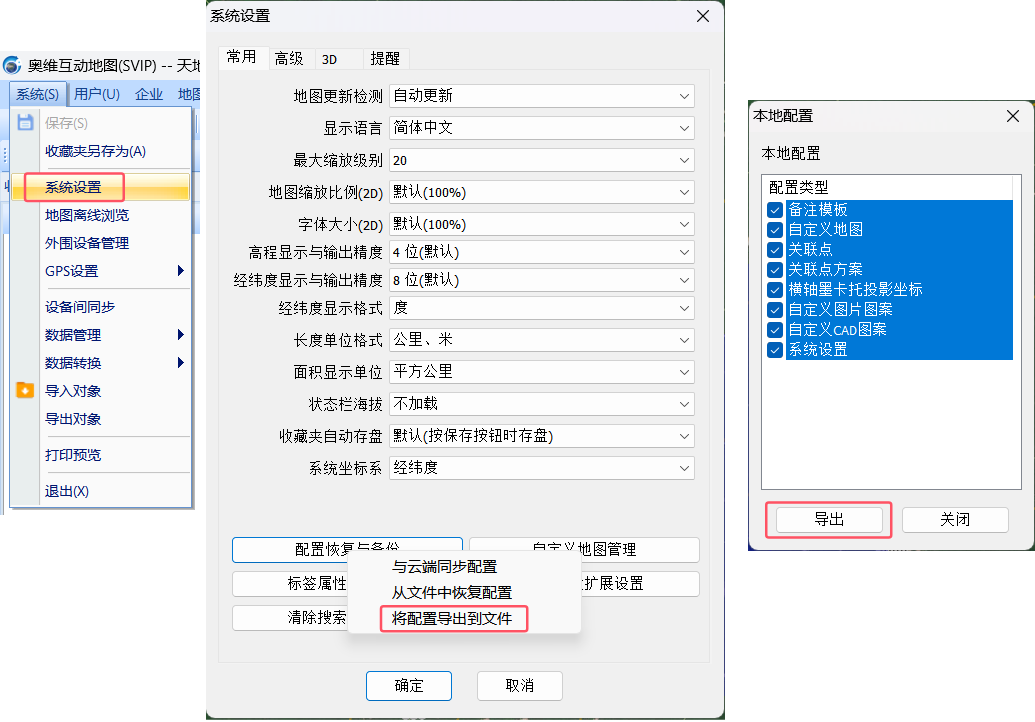1035x722 pixels.
Task: Toggle the 横轴墨卡托投影坐标 checkbox
Action: 775,290
